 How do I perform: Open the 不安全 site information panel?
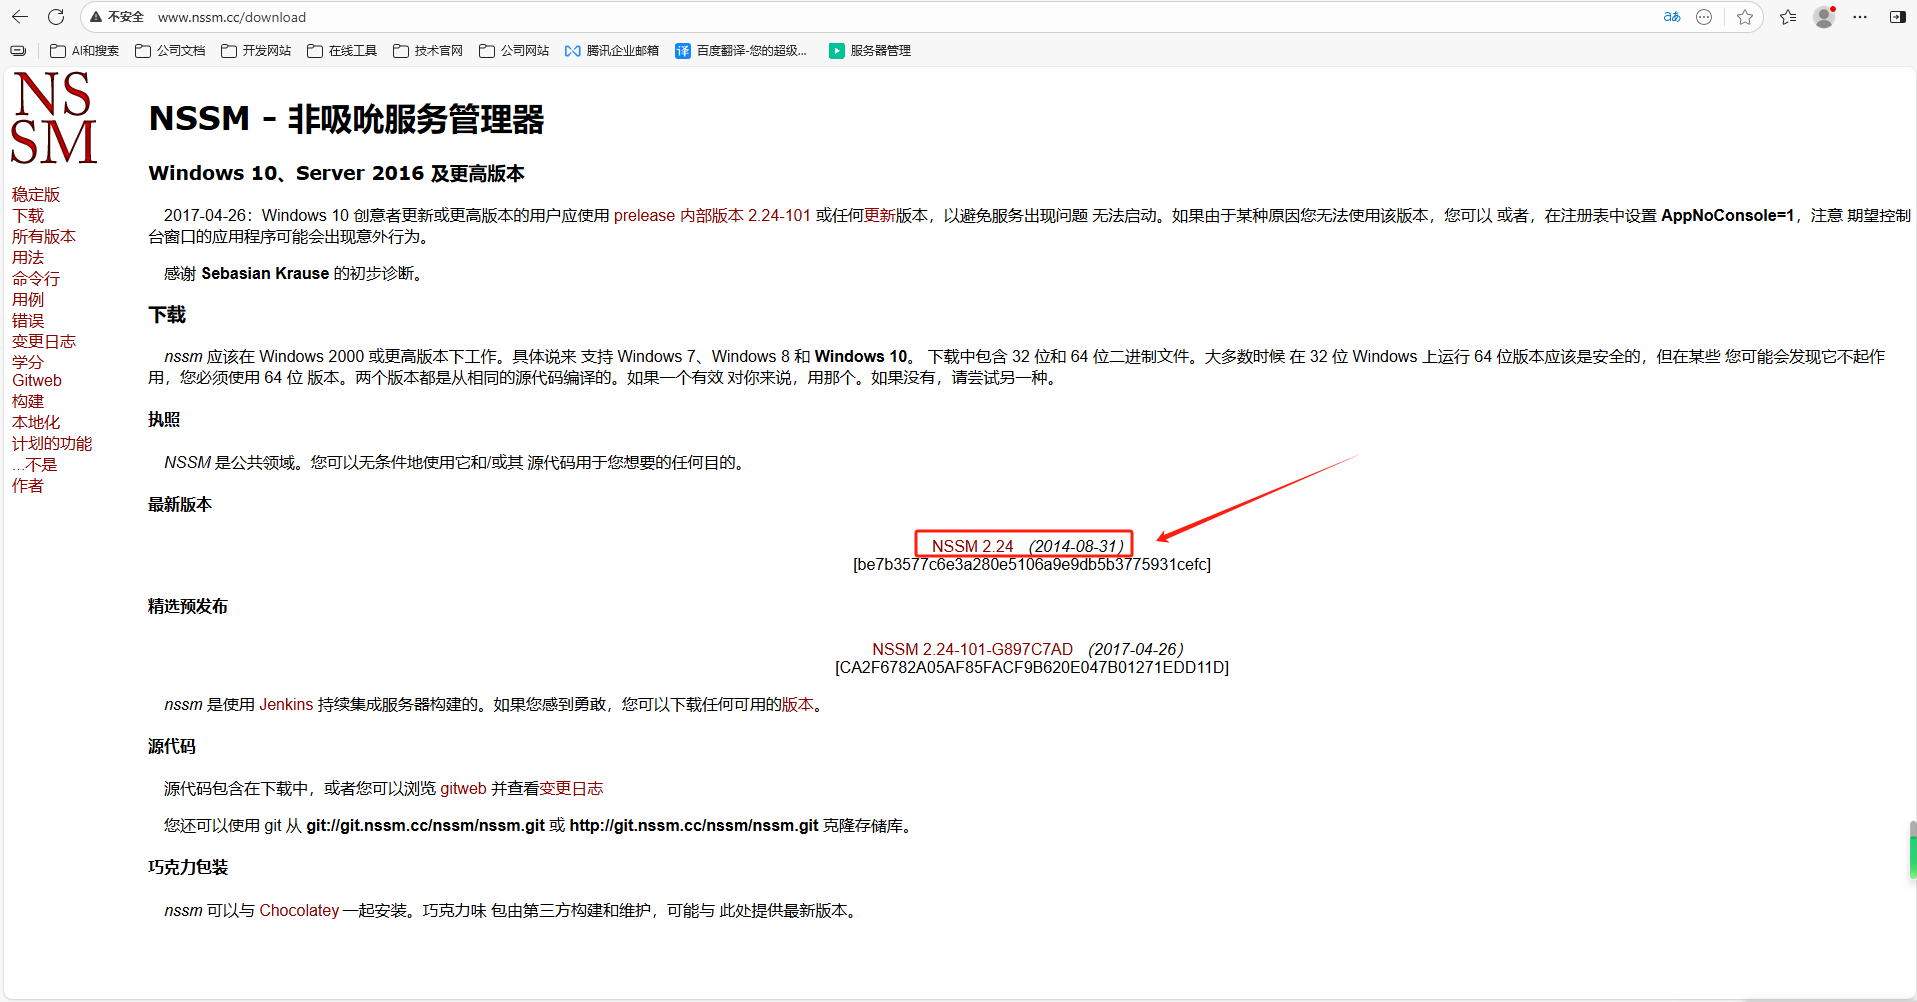pos(115,17)
